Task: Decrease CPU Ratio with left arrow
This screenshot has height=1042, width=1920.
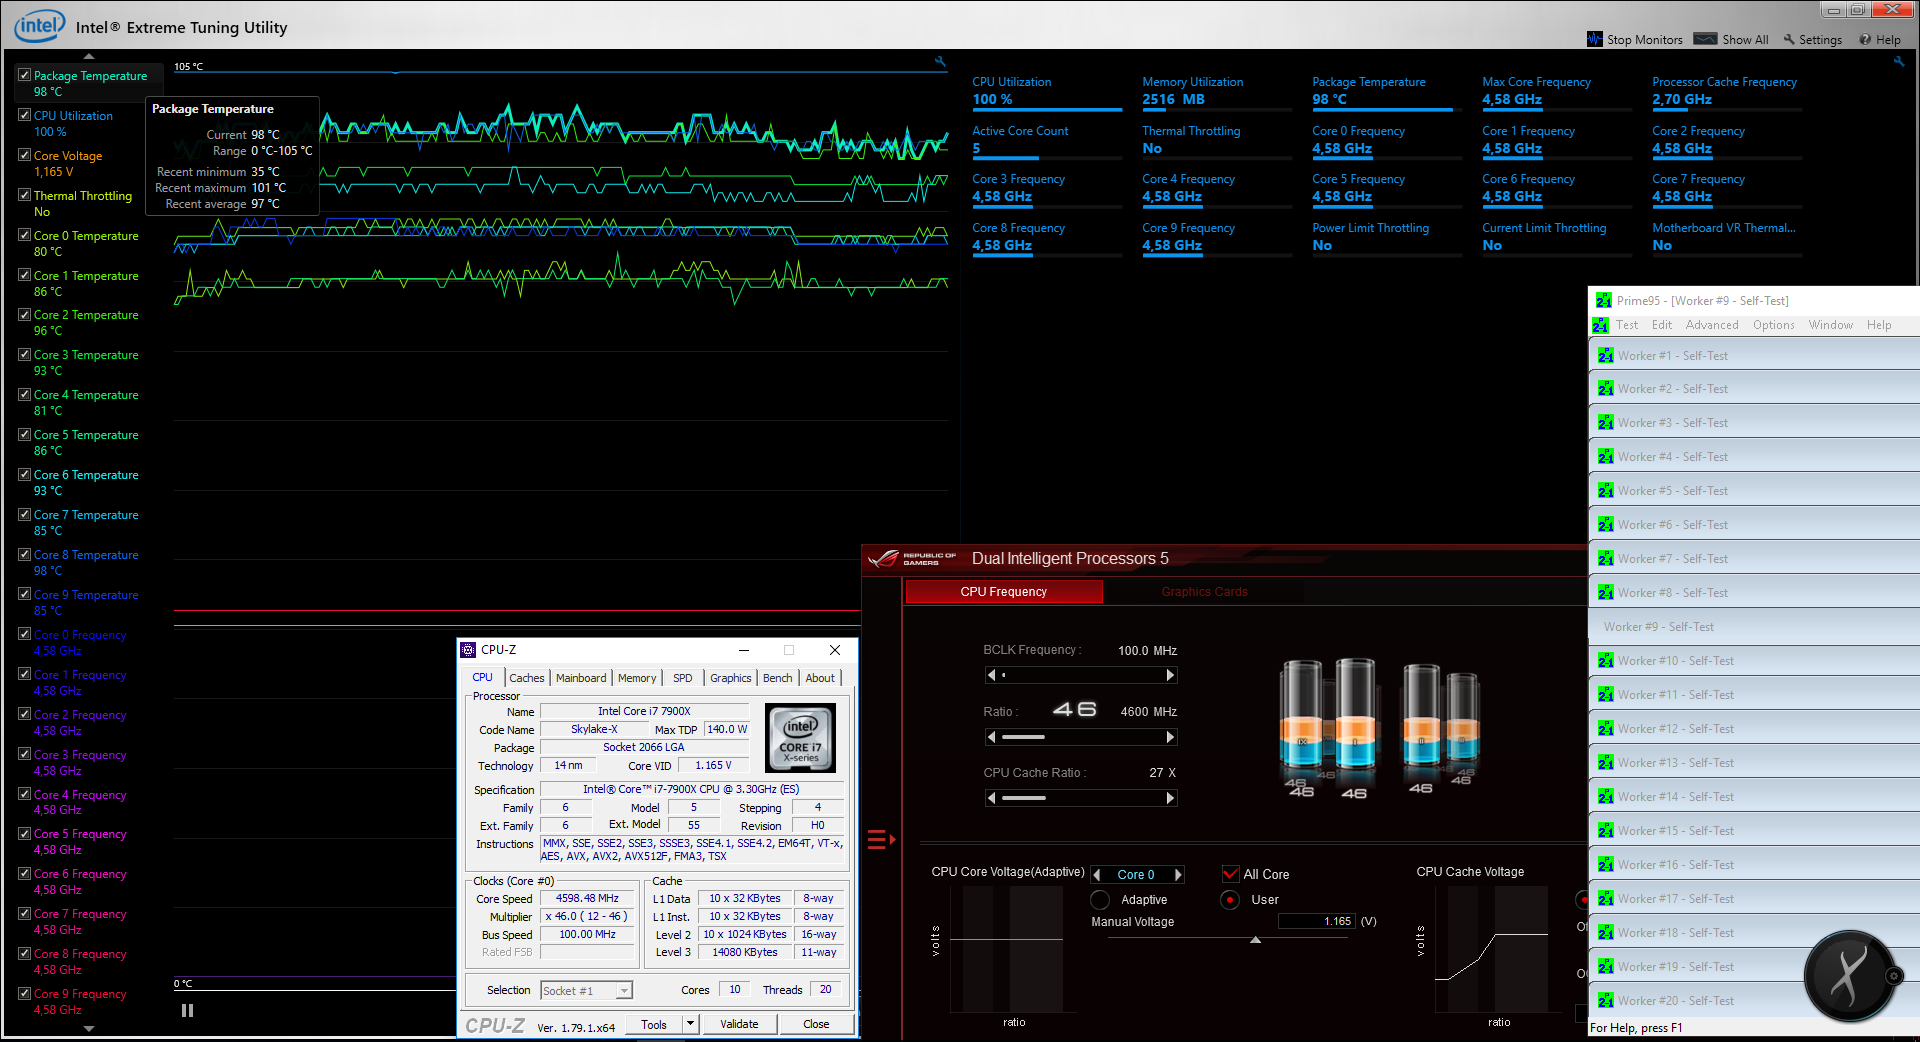Action: pyautogui.click(x=991, y=737)
